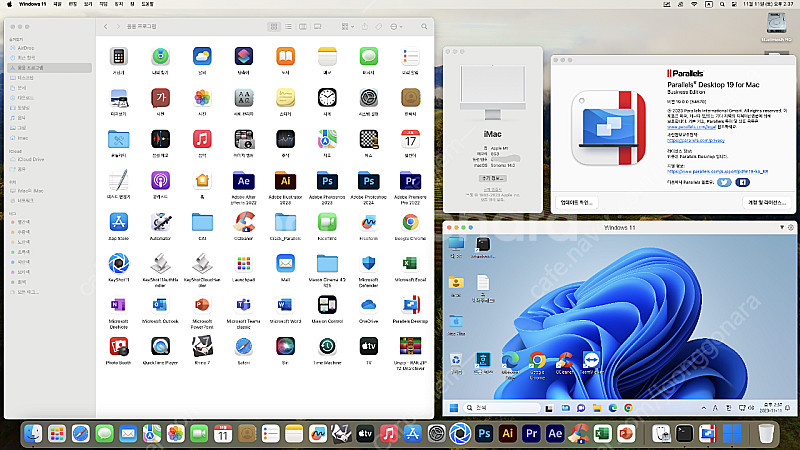Open File Explorer from the Windows taskbar
800x450 pixels.
596,408
